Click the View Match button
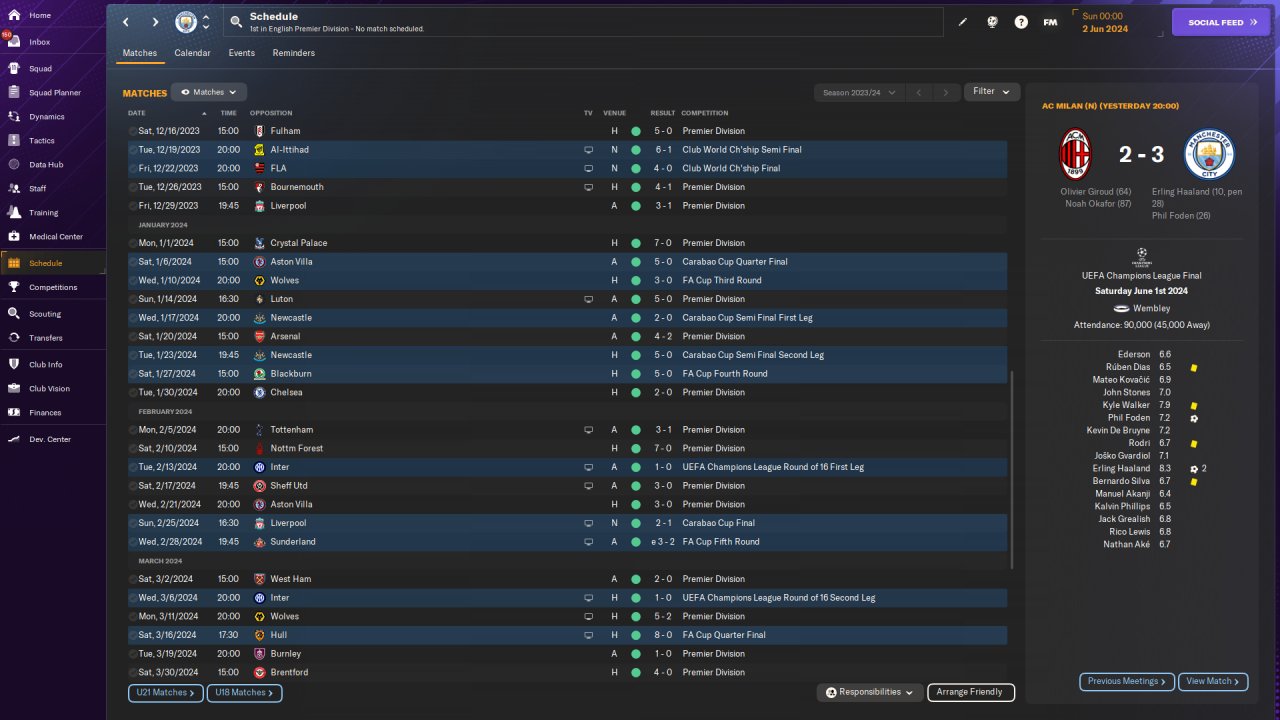1280x720 pixels. (1213, 682)
